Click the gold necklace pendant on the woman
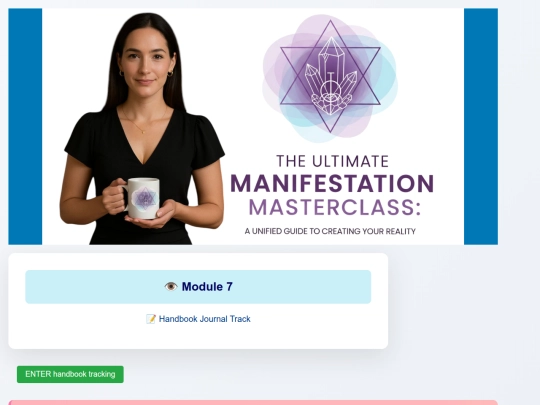 tap(143, 132)
